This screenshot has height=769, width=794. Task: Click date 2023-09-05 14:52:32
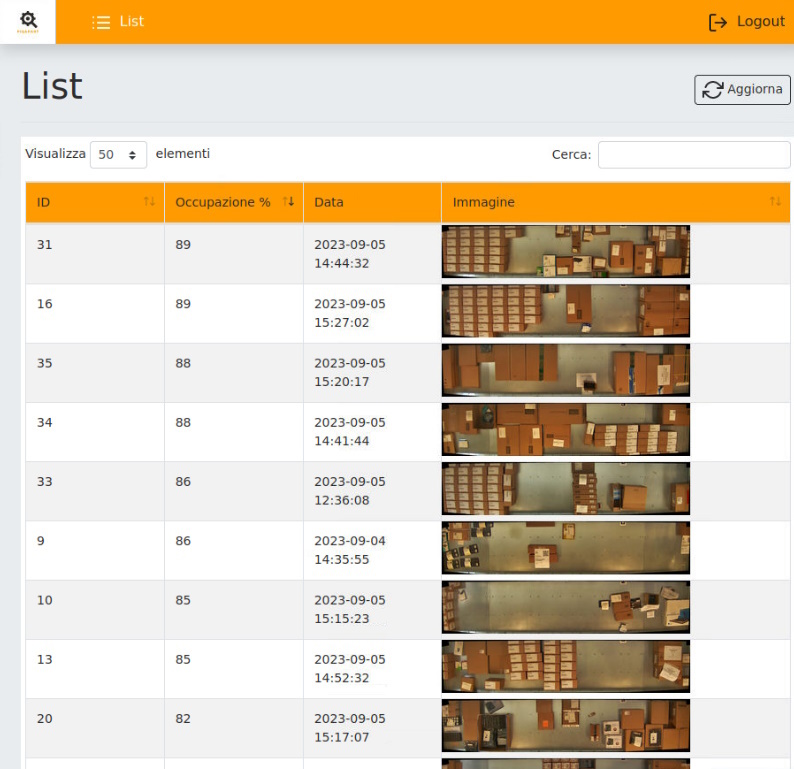pos(350,669)
